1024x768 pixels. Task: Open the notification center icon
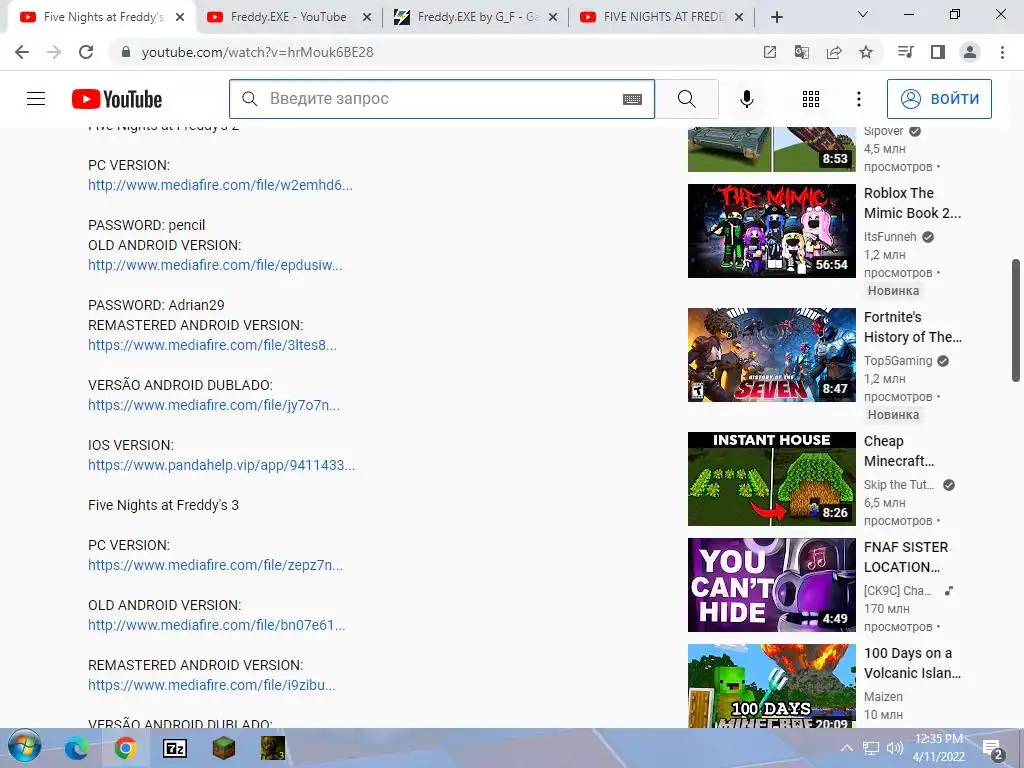pos(992,748)
